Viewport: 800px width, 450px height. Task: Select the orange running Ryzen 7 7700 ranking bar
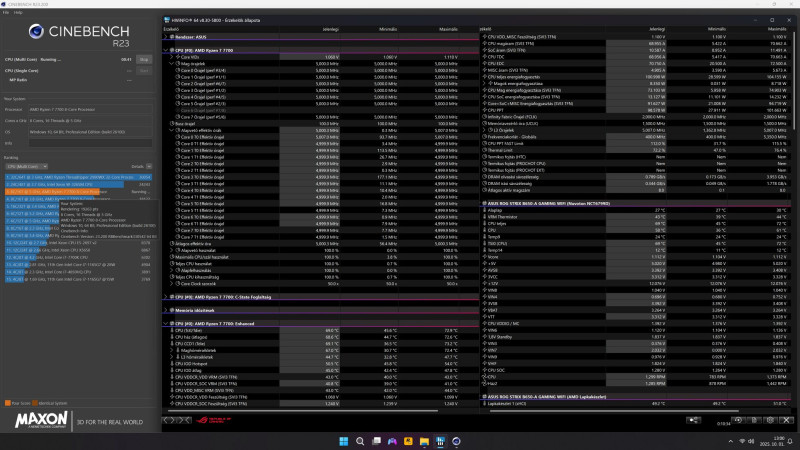point(52,192)
